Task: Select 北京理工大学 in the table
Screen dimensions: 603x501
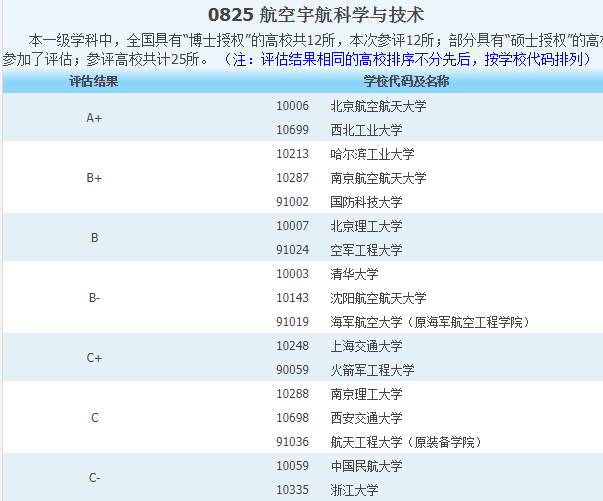Action: 365,226
